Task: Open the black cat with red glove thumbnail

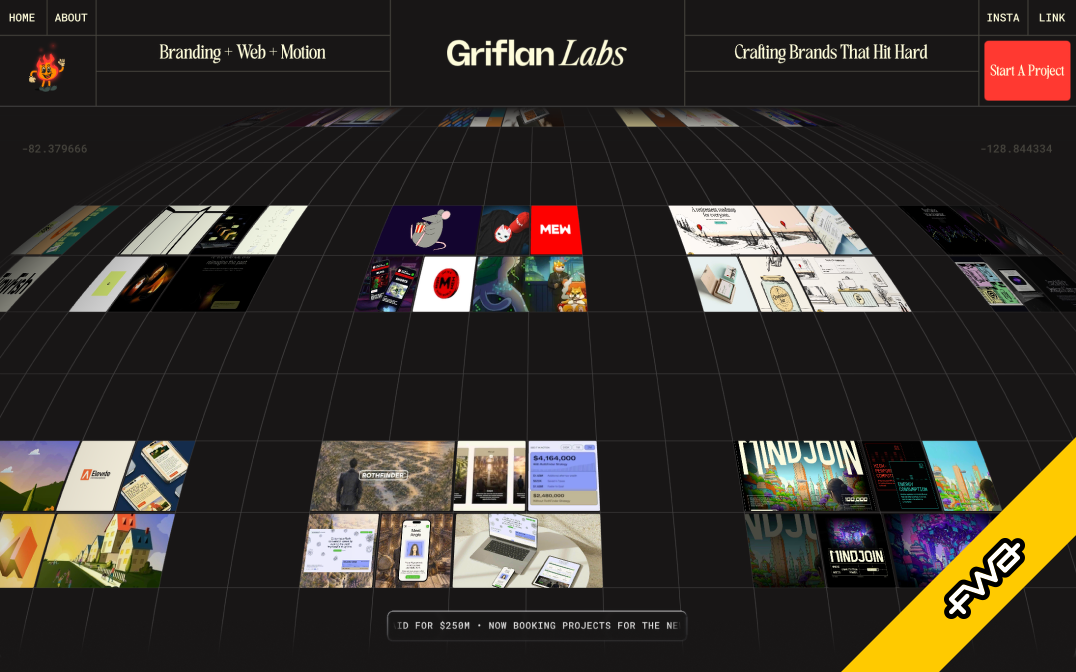Action: coord(504,230)
